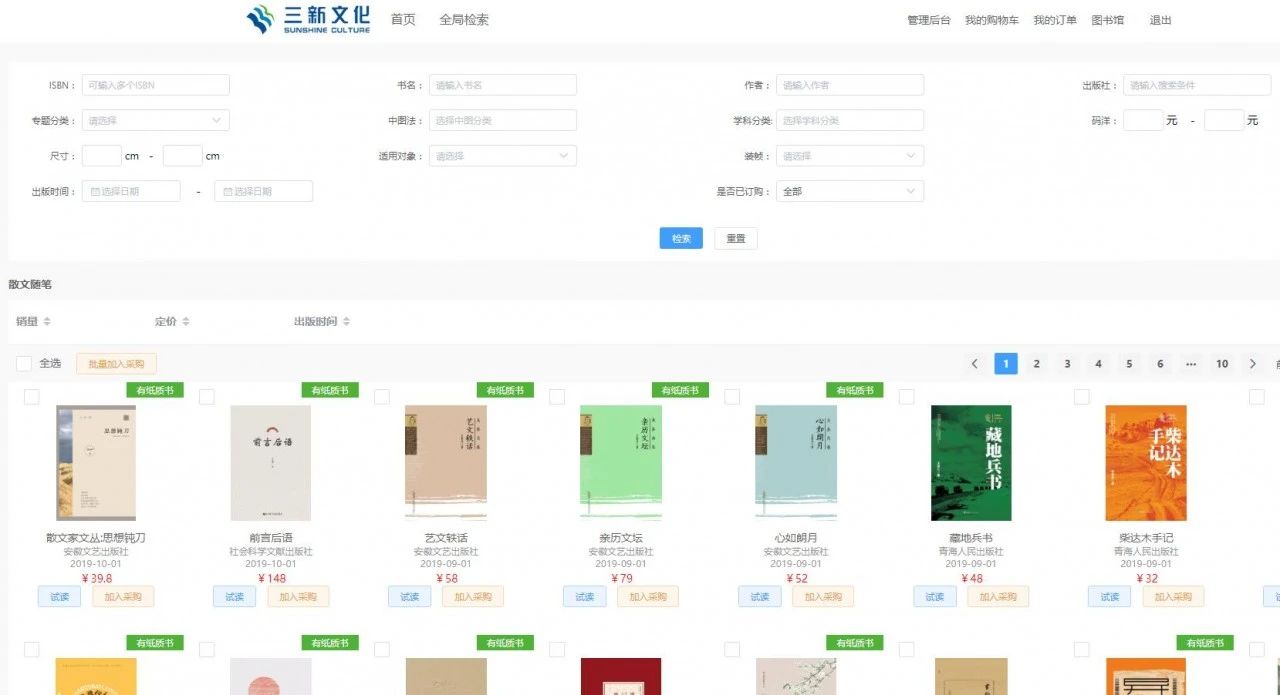Open 全局检索 in top navigation

[x=464, y=19]
